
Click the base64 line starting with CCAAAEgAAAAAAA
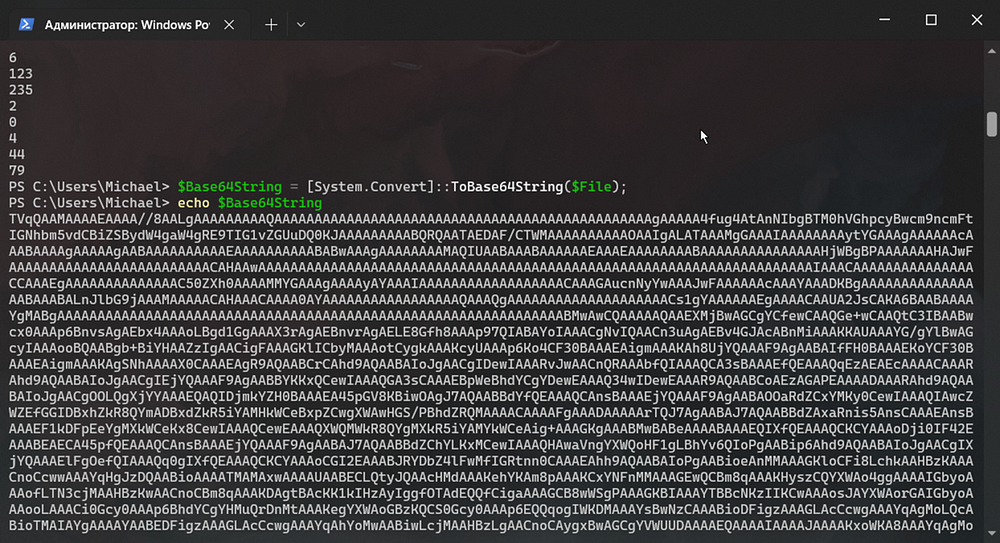coord(491,283)
